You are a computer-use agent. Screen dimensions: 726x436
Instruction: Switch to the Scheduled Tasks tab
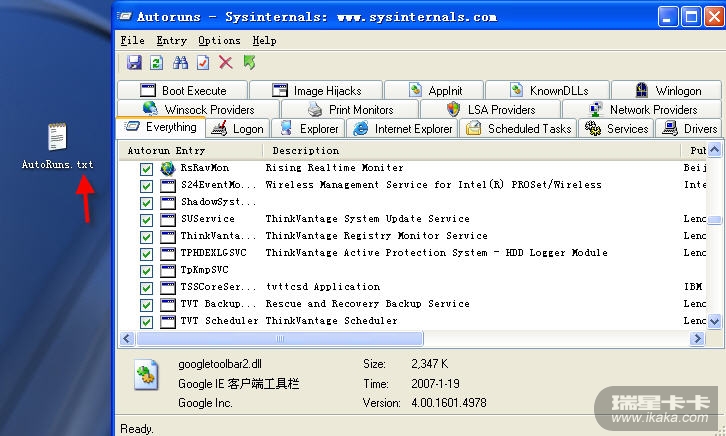tap(518, 129)
